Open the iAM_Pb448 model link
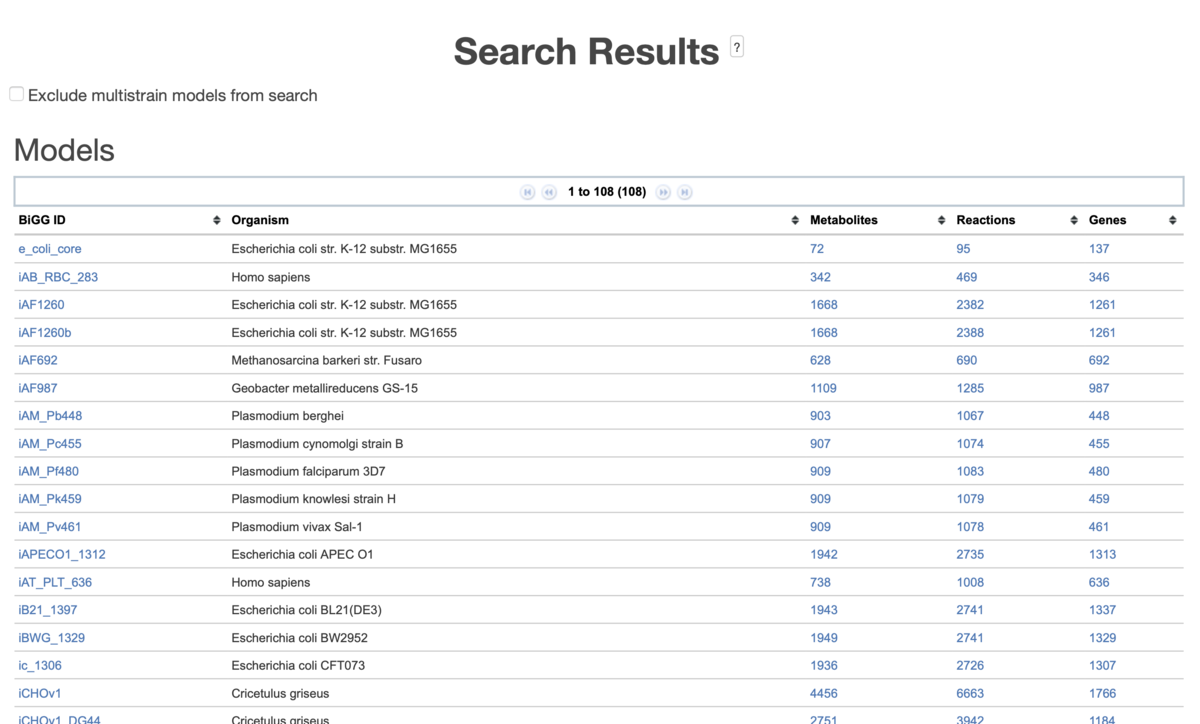The height and width of the screenshot is (724, 1200). point(50,416)
